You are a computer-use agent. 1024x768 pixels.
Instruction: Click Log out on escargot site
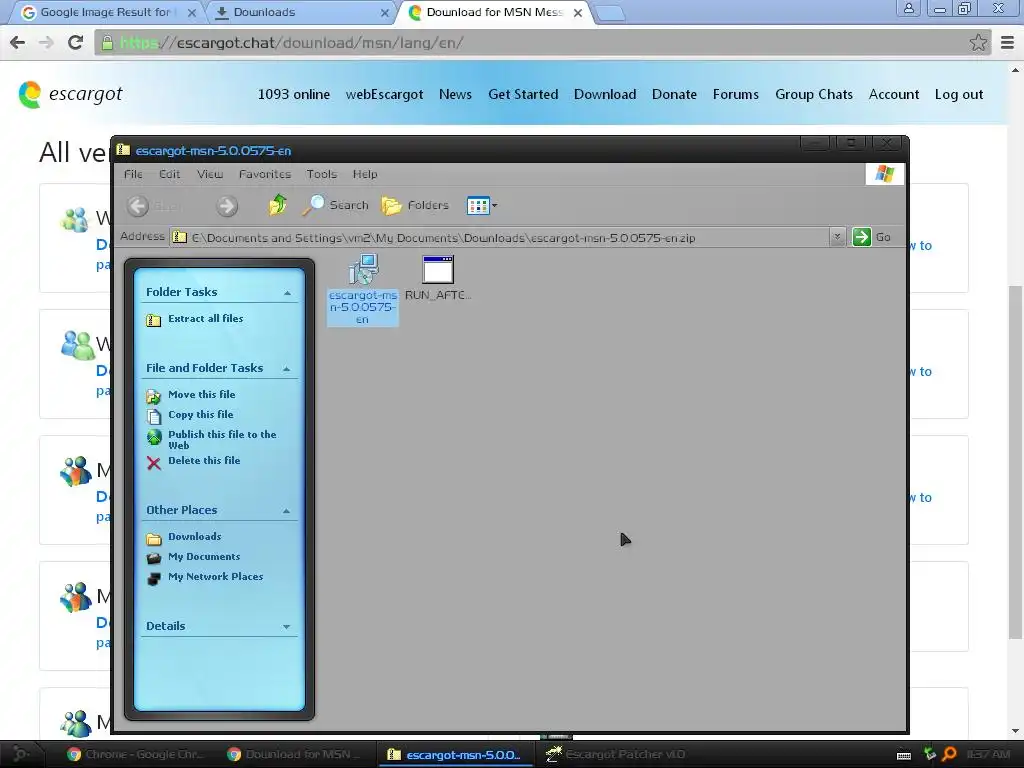(959, 94)
